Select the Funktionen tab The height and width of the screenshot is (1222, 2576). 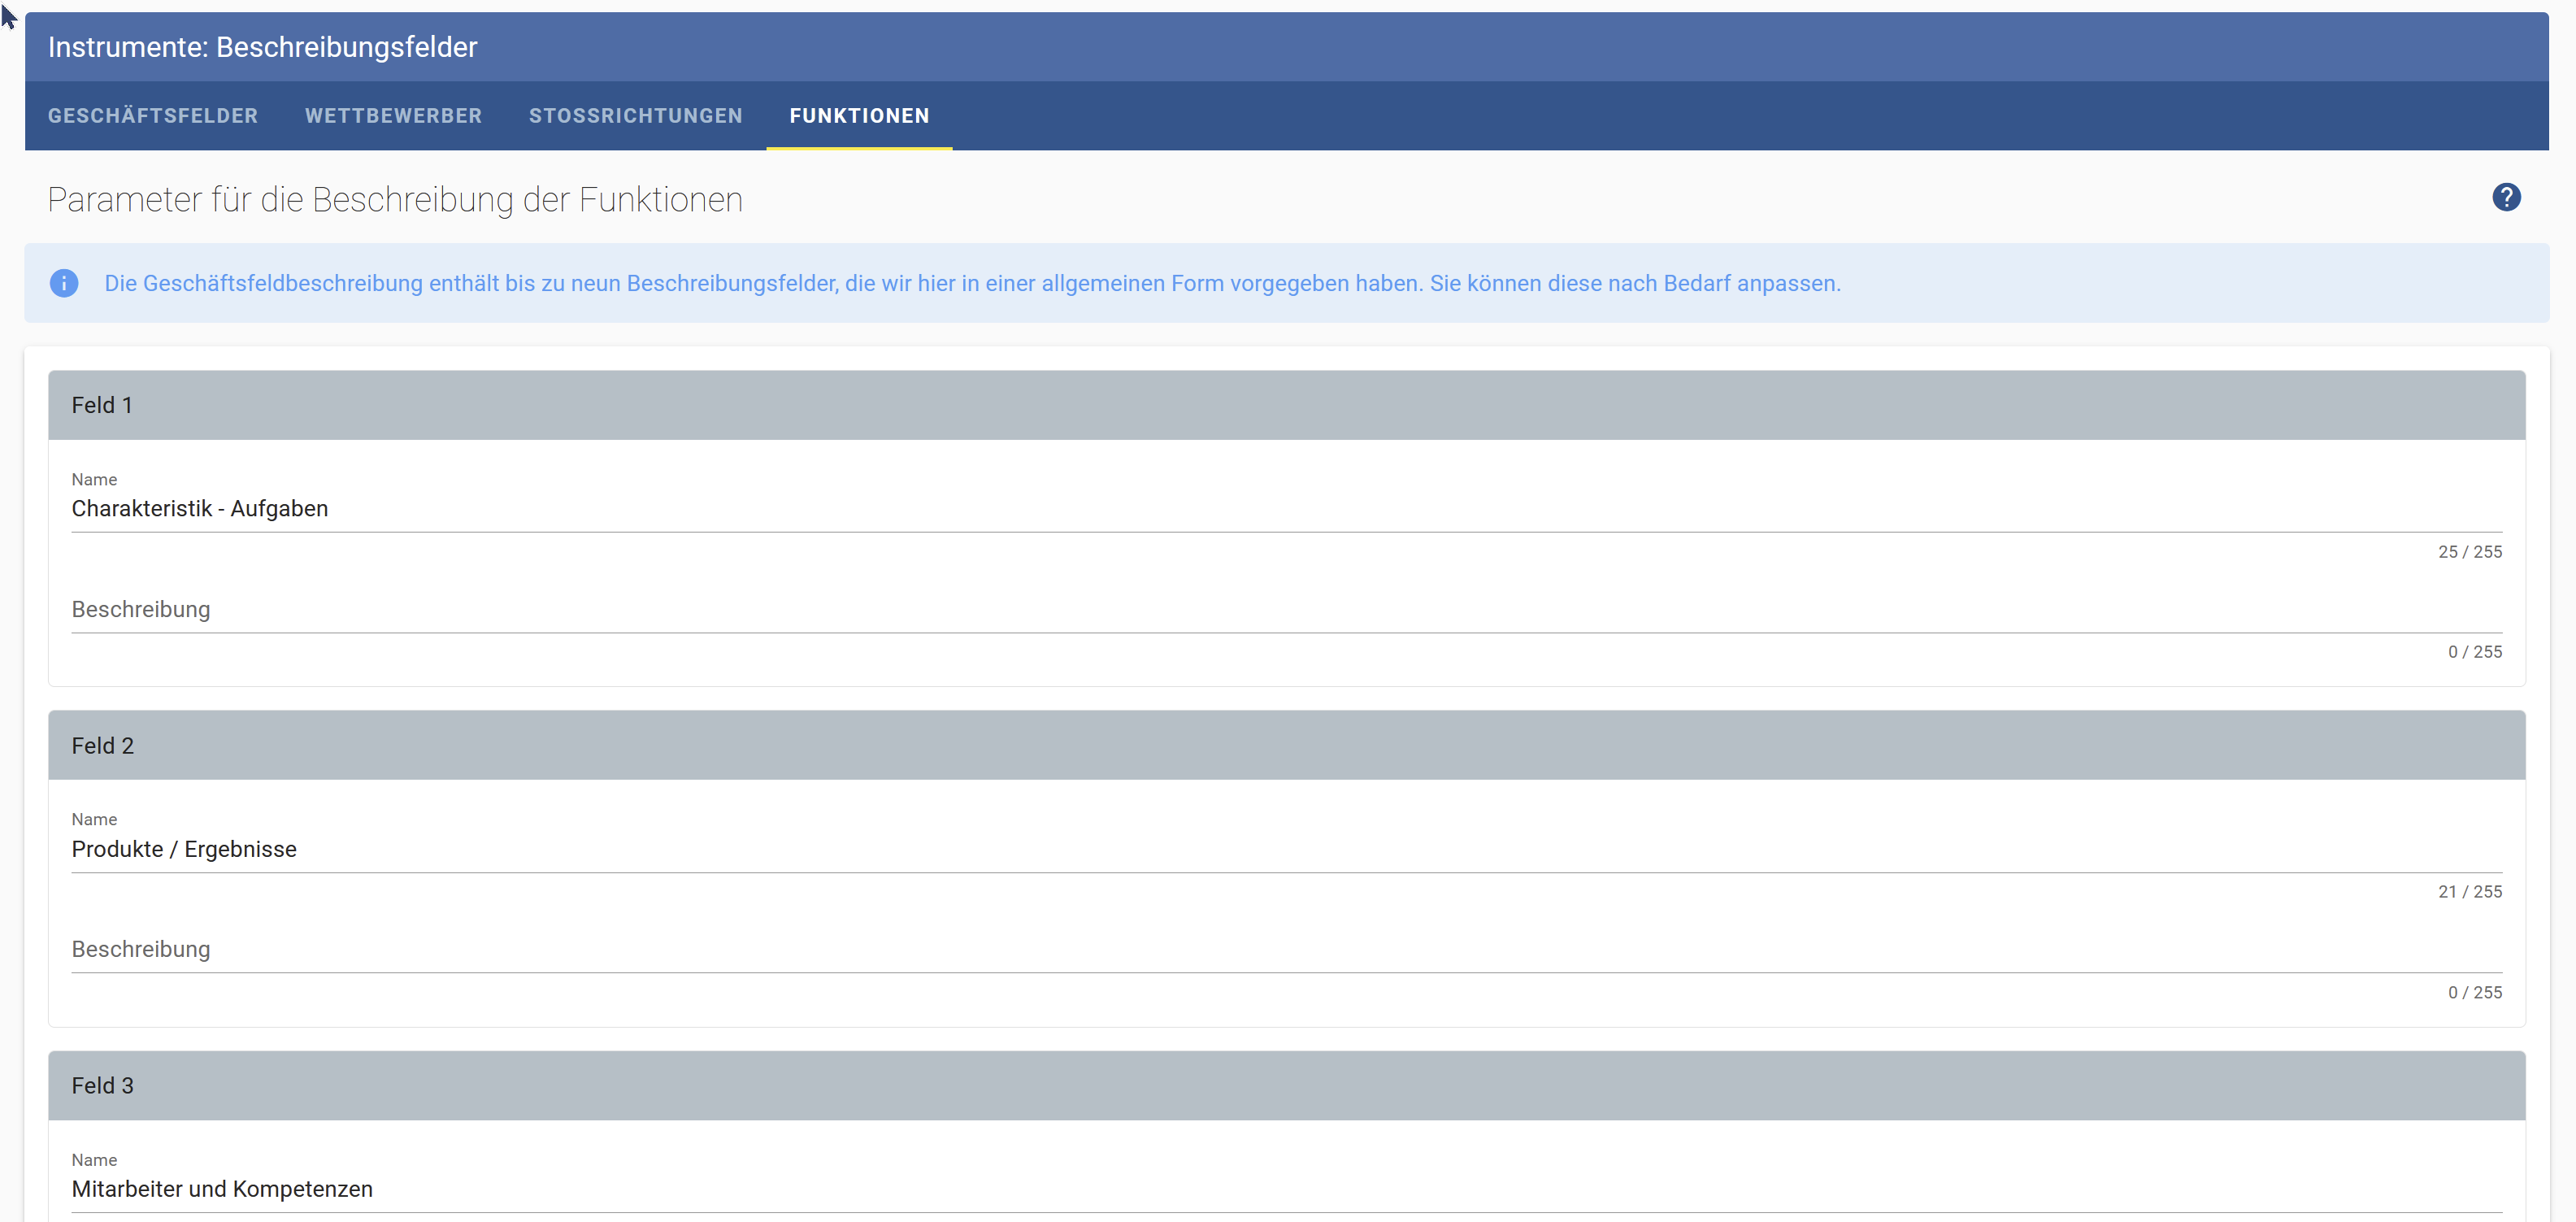(860, 116)
